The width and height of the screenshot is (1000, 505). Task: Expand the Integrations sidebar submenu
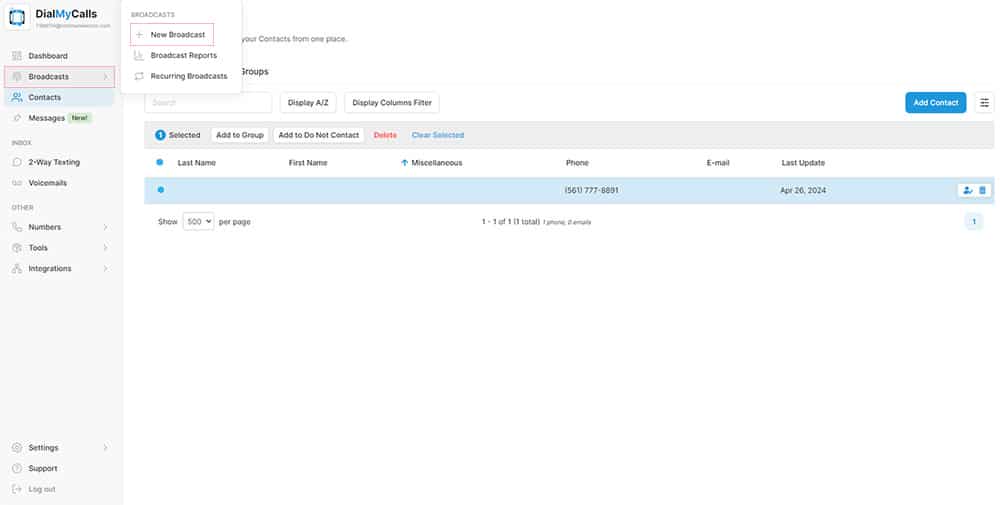pos(60,268)
